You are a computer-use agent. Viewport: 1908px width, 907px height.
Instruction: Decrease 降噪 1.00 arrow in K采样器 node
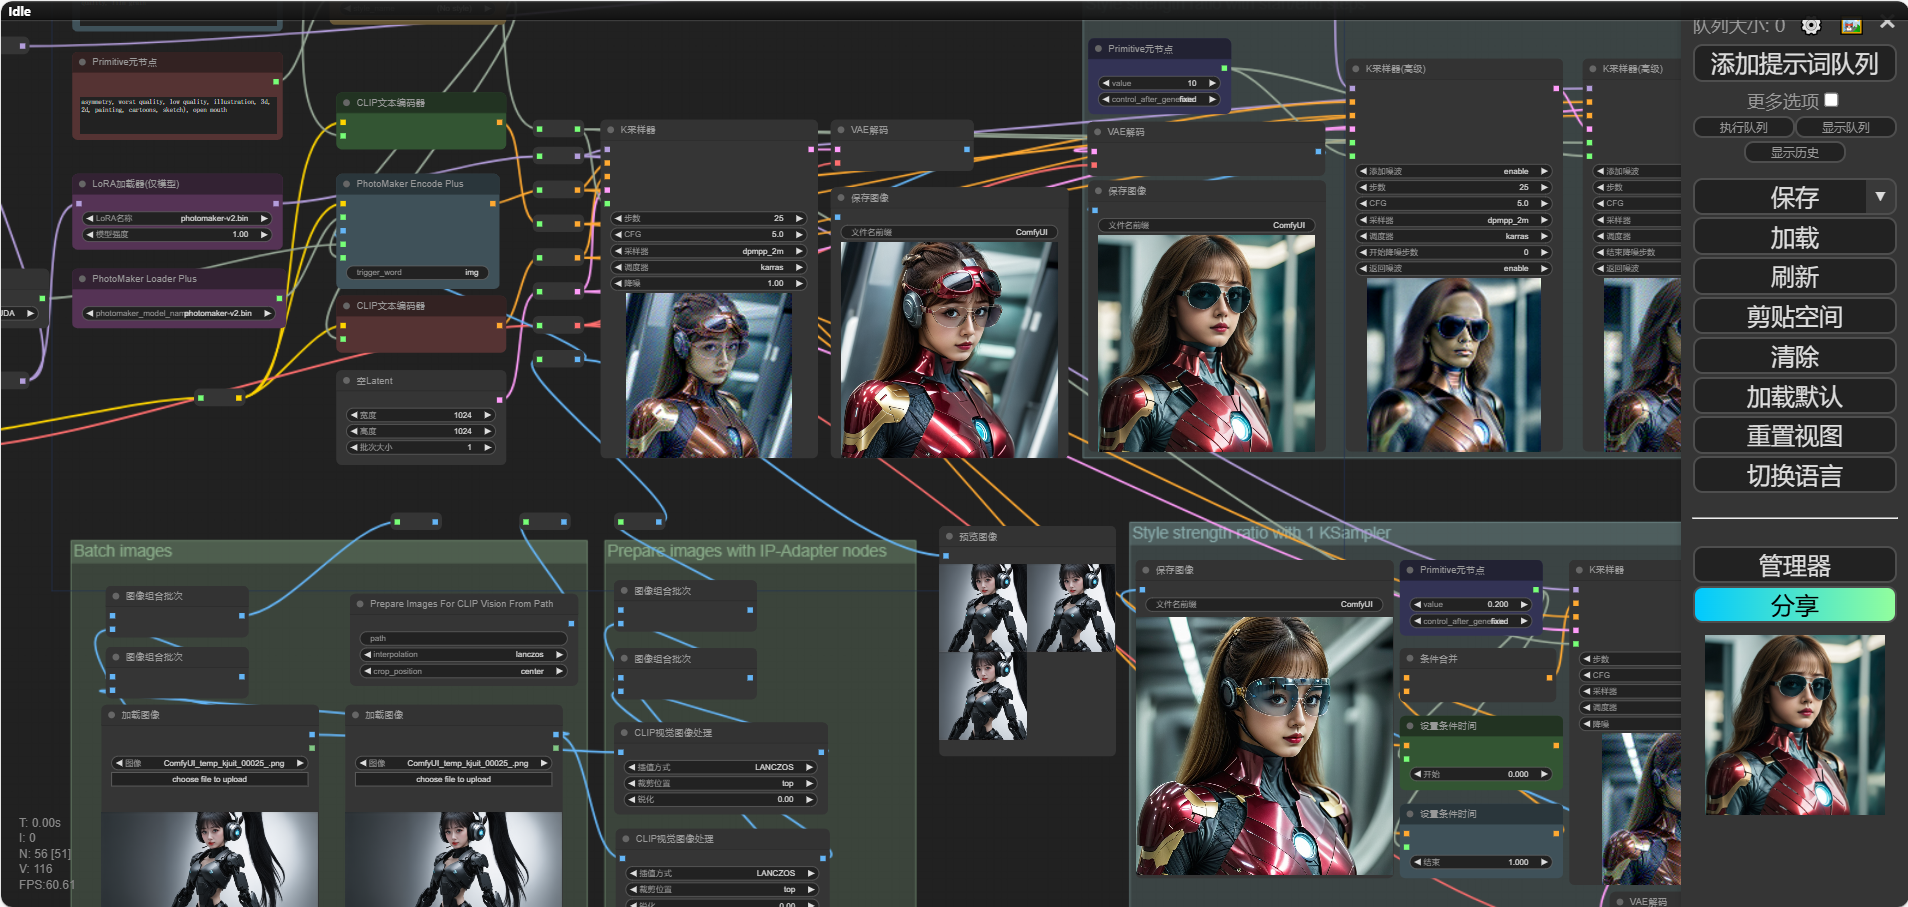[617, 283]
